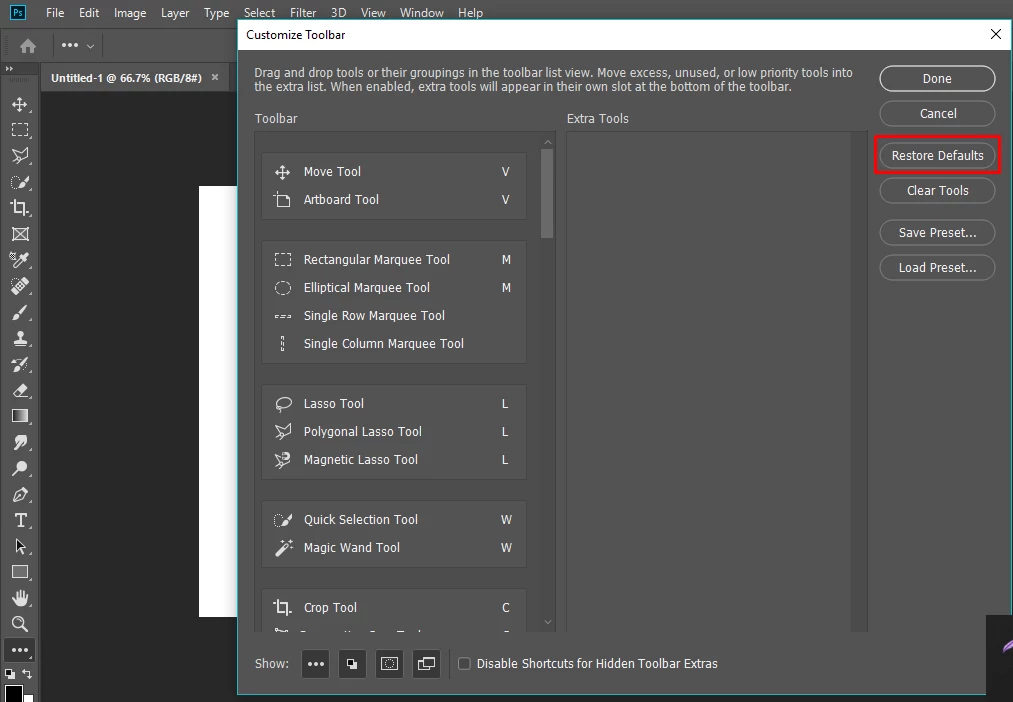Select the Frame tool in left toolbar
Image resolution: width=1013 pixels, height=702 pixels.
point(20,234)
